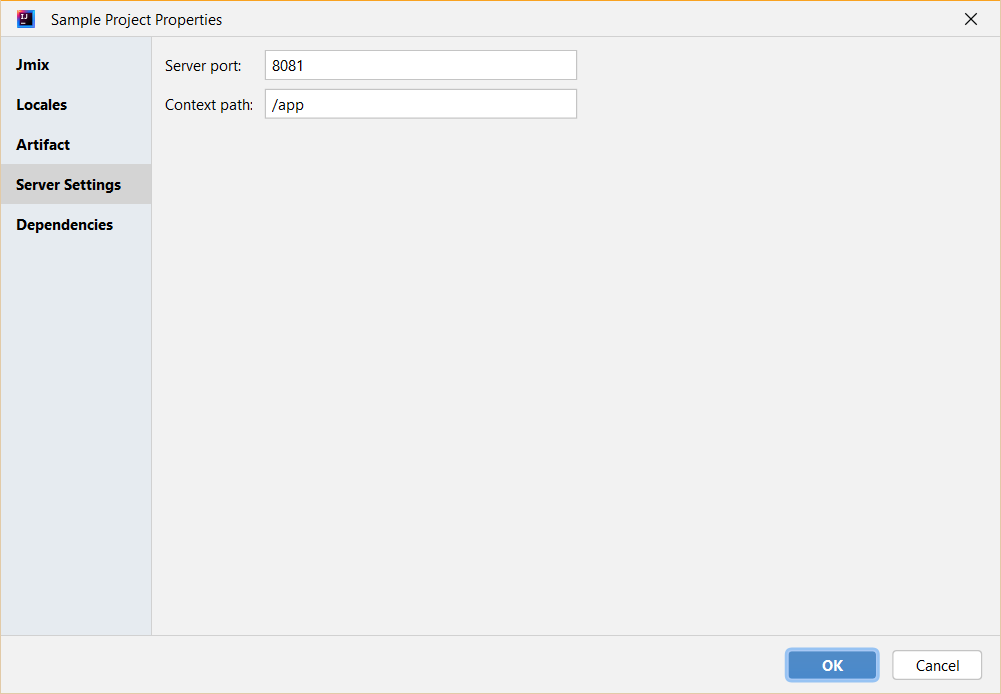Switch to the Locales section
The height and width of the screenshot is (694, 1001).
75,105
